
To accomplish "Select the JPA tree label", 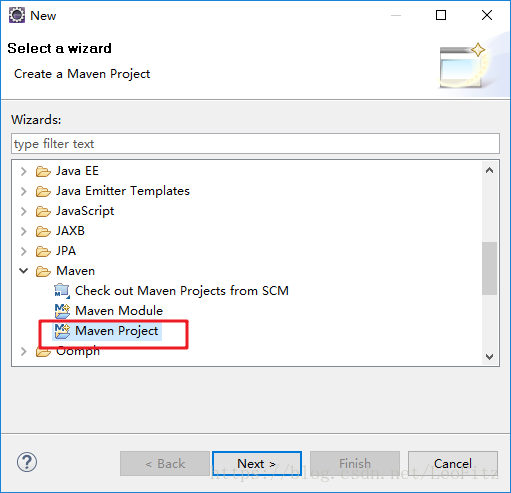I will coord(66,251).
